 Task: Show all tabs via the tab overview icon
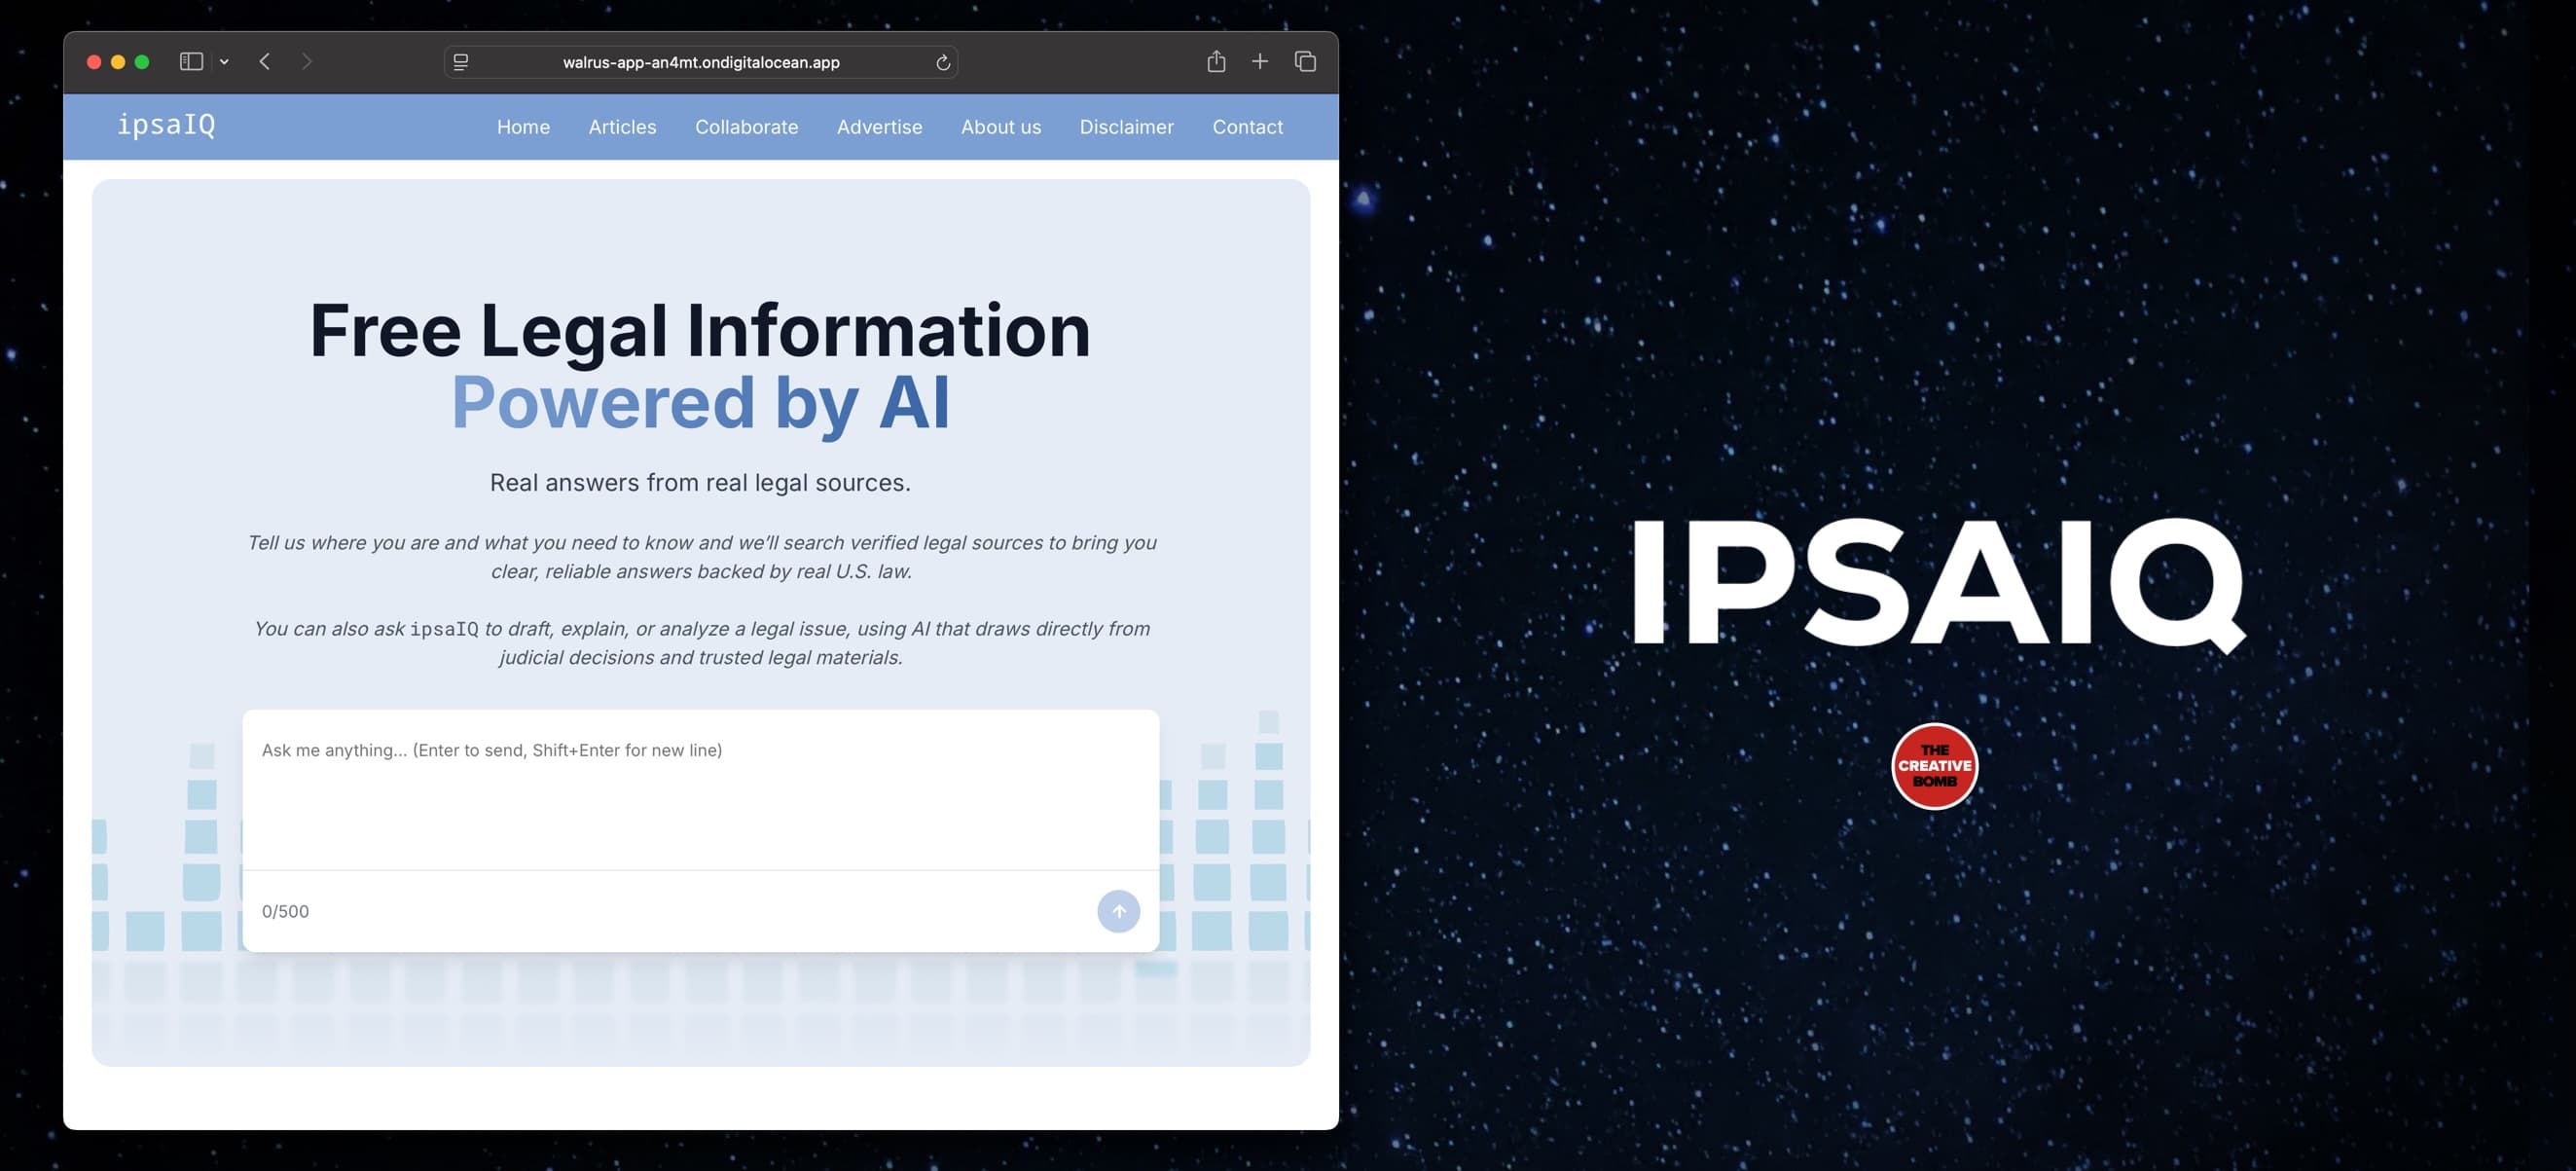(x=1305, y=61)
